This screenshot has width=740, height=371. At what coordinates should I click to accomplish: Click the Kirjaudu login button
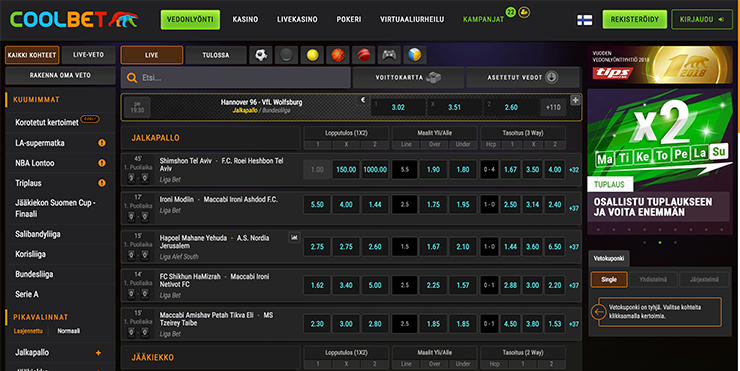(702, 20)
